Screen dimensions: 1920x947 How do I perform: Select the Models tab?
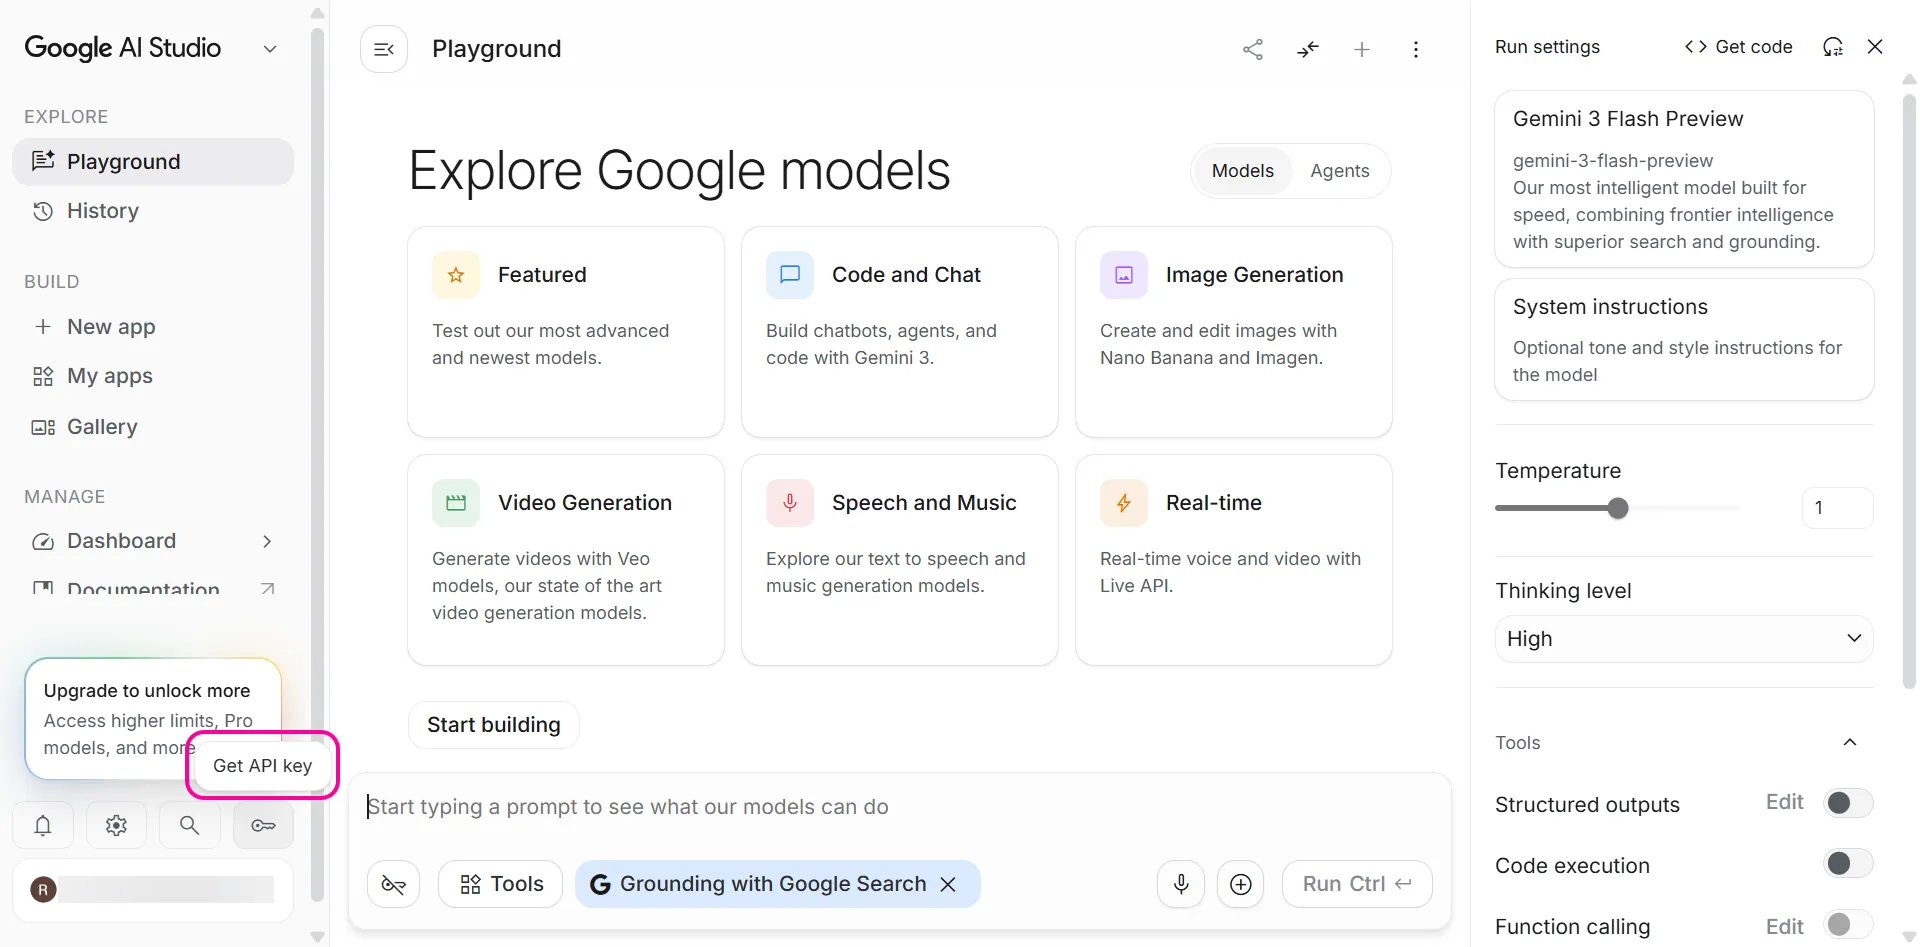pos(1243,171)
